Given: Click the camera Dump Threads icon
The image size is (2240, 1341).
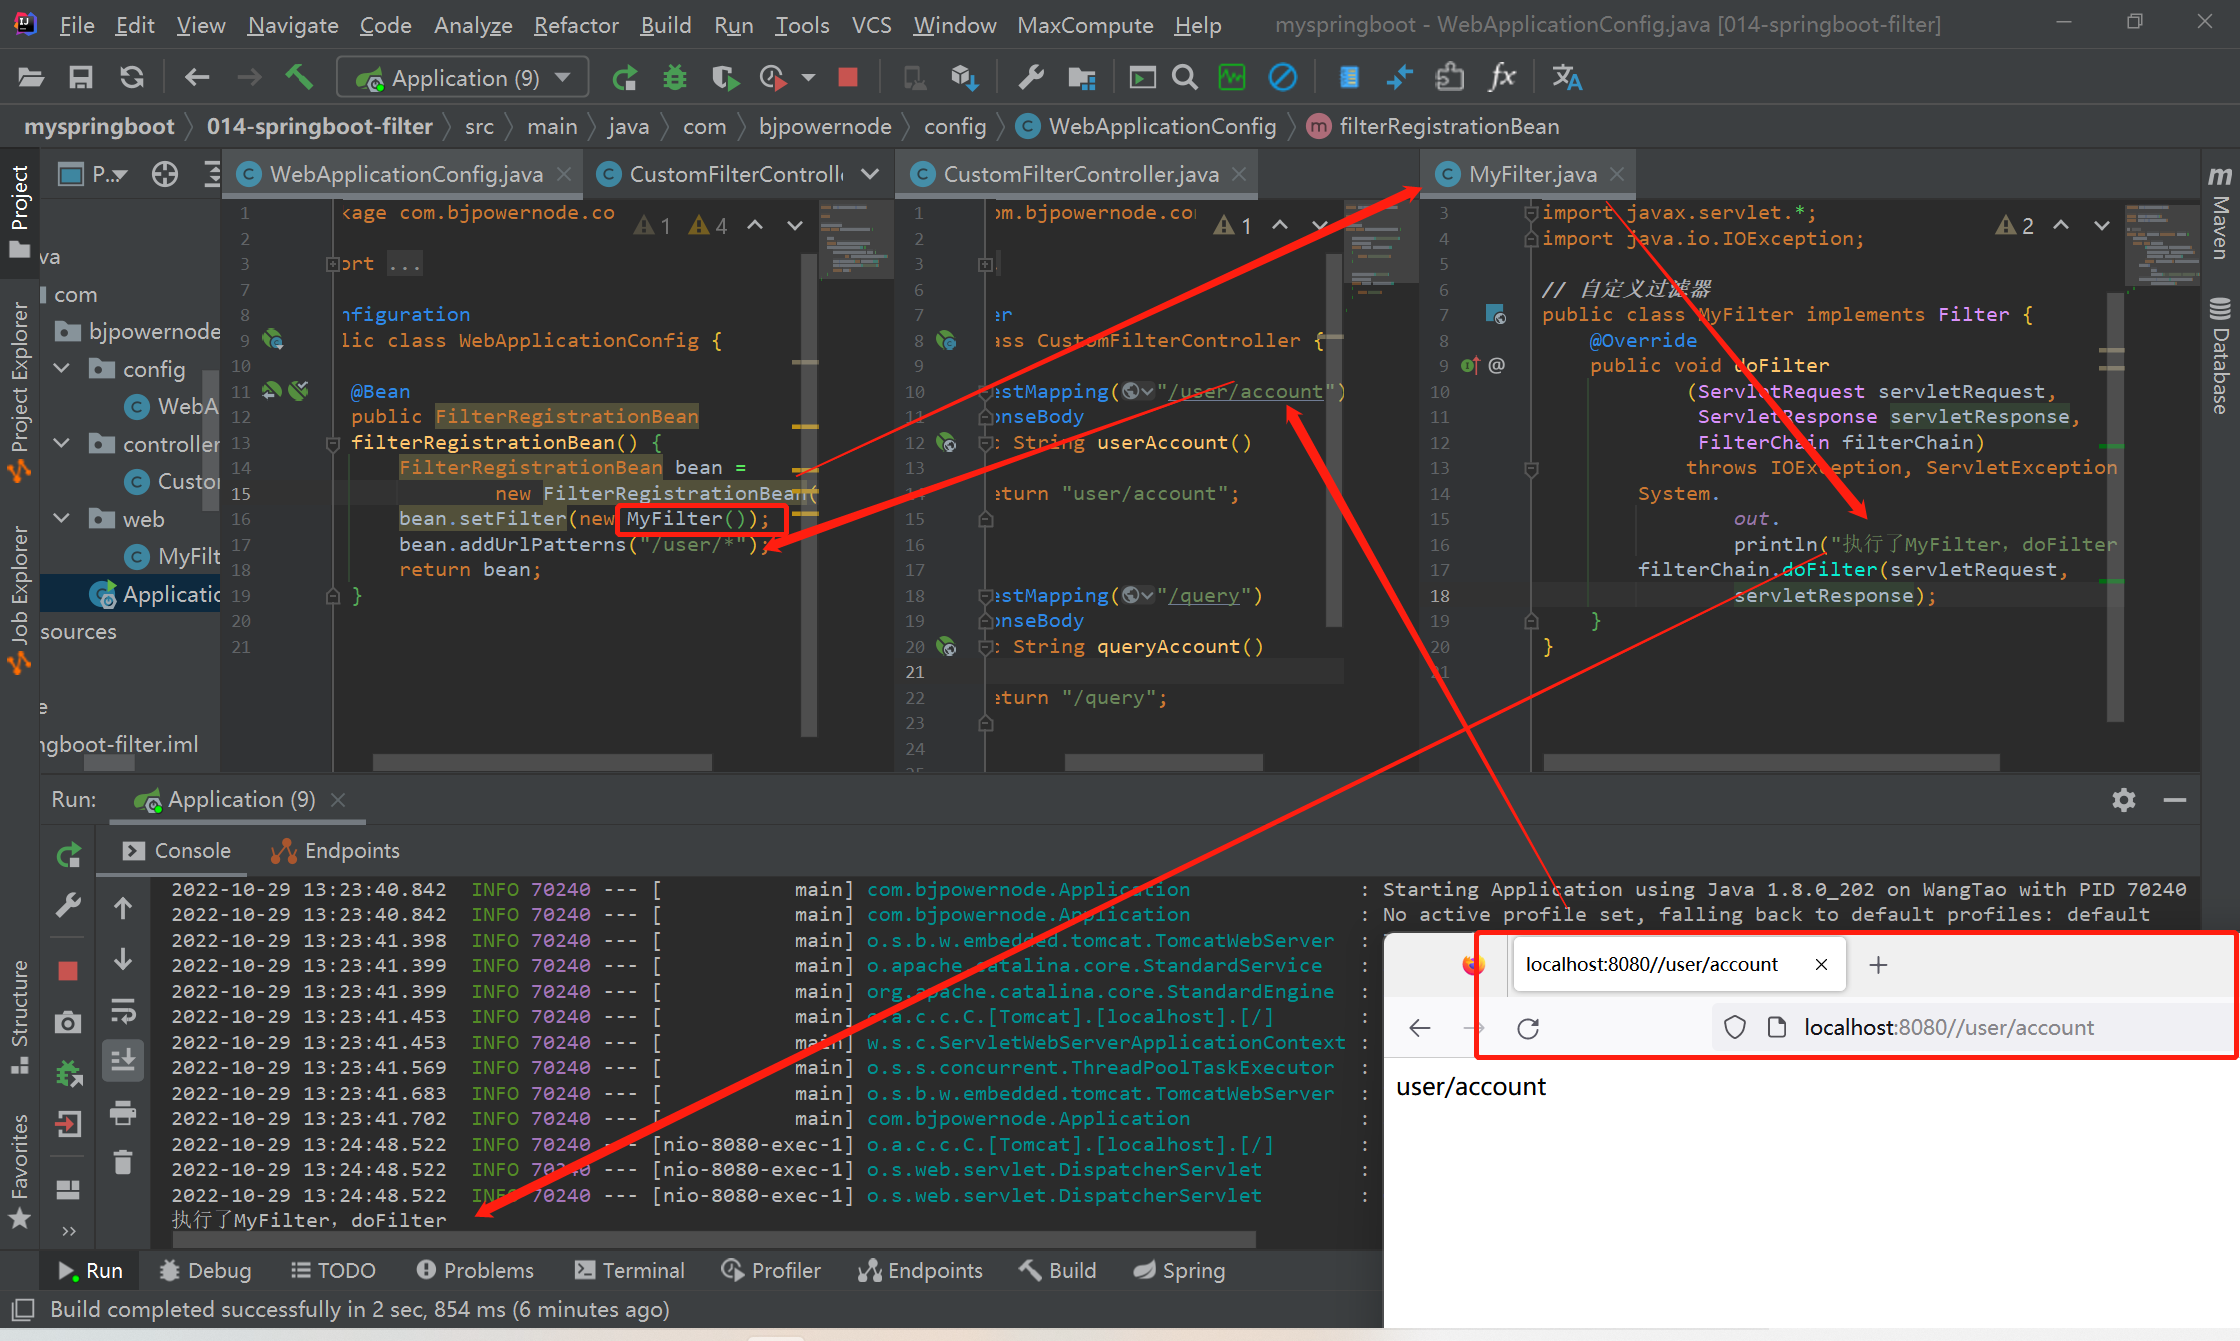Looking at the screenshot, I should 68,1022.
